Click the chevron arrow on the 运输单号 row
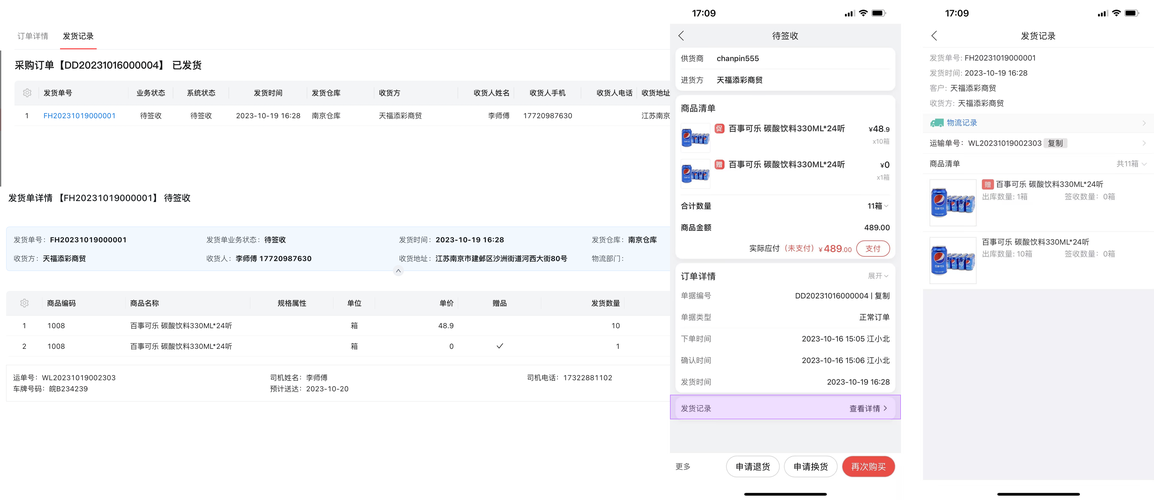The image size is (1154, 500). tap(1144, 143)
